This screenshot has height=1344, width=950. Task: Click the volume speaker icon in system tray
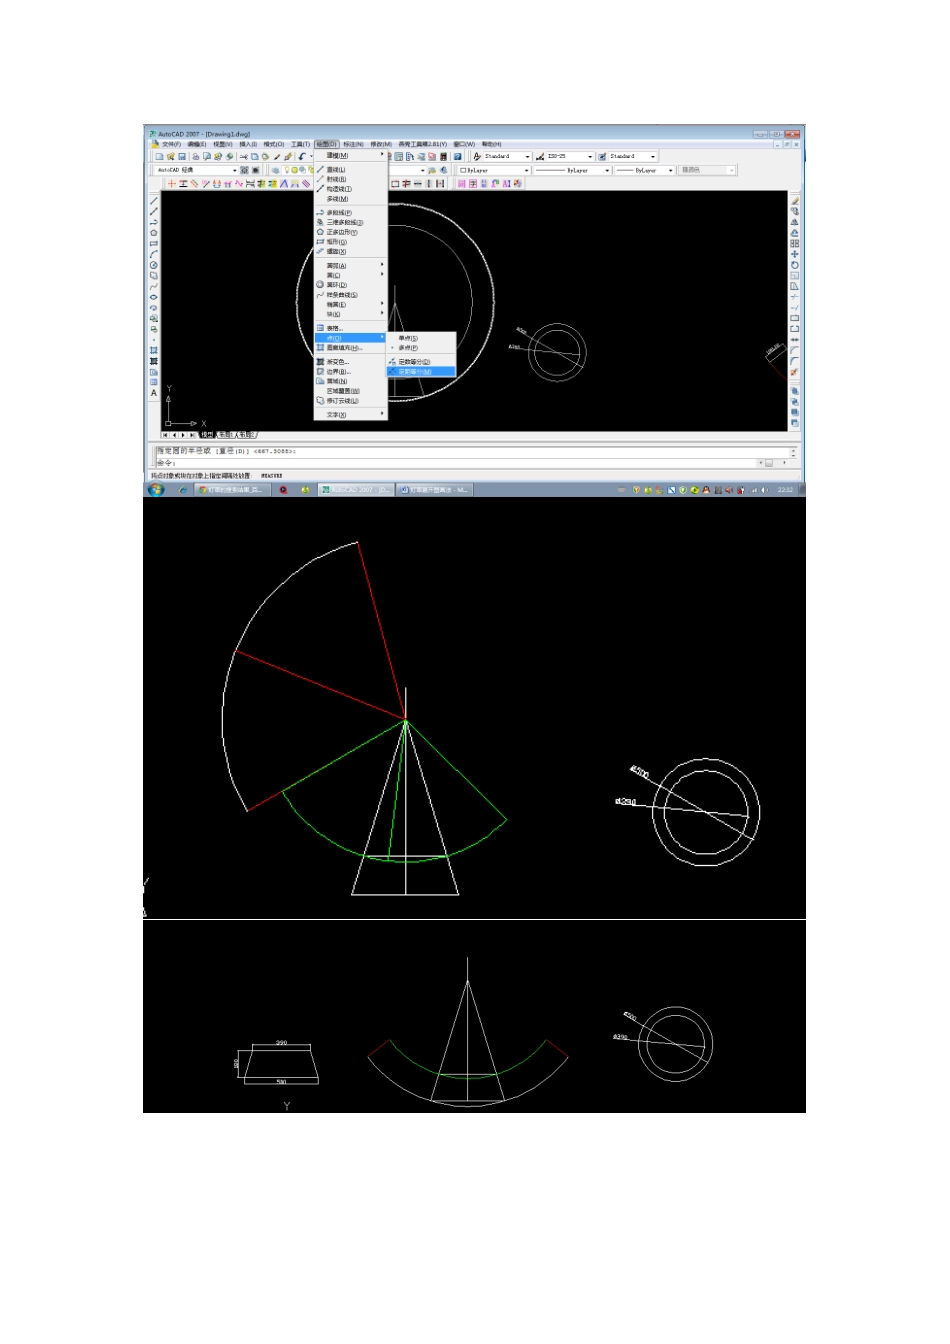tap(766, 490)
